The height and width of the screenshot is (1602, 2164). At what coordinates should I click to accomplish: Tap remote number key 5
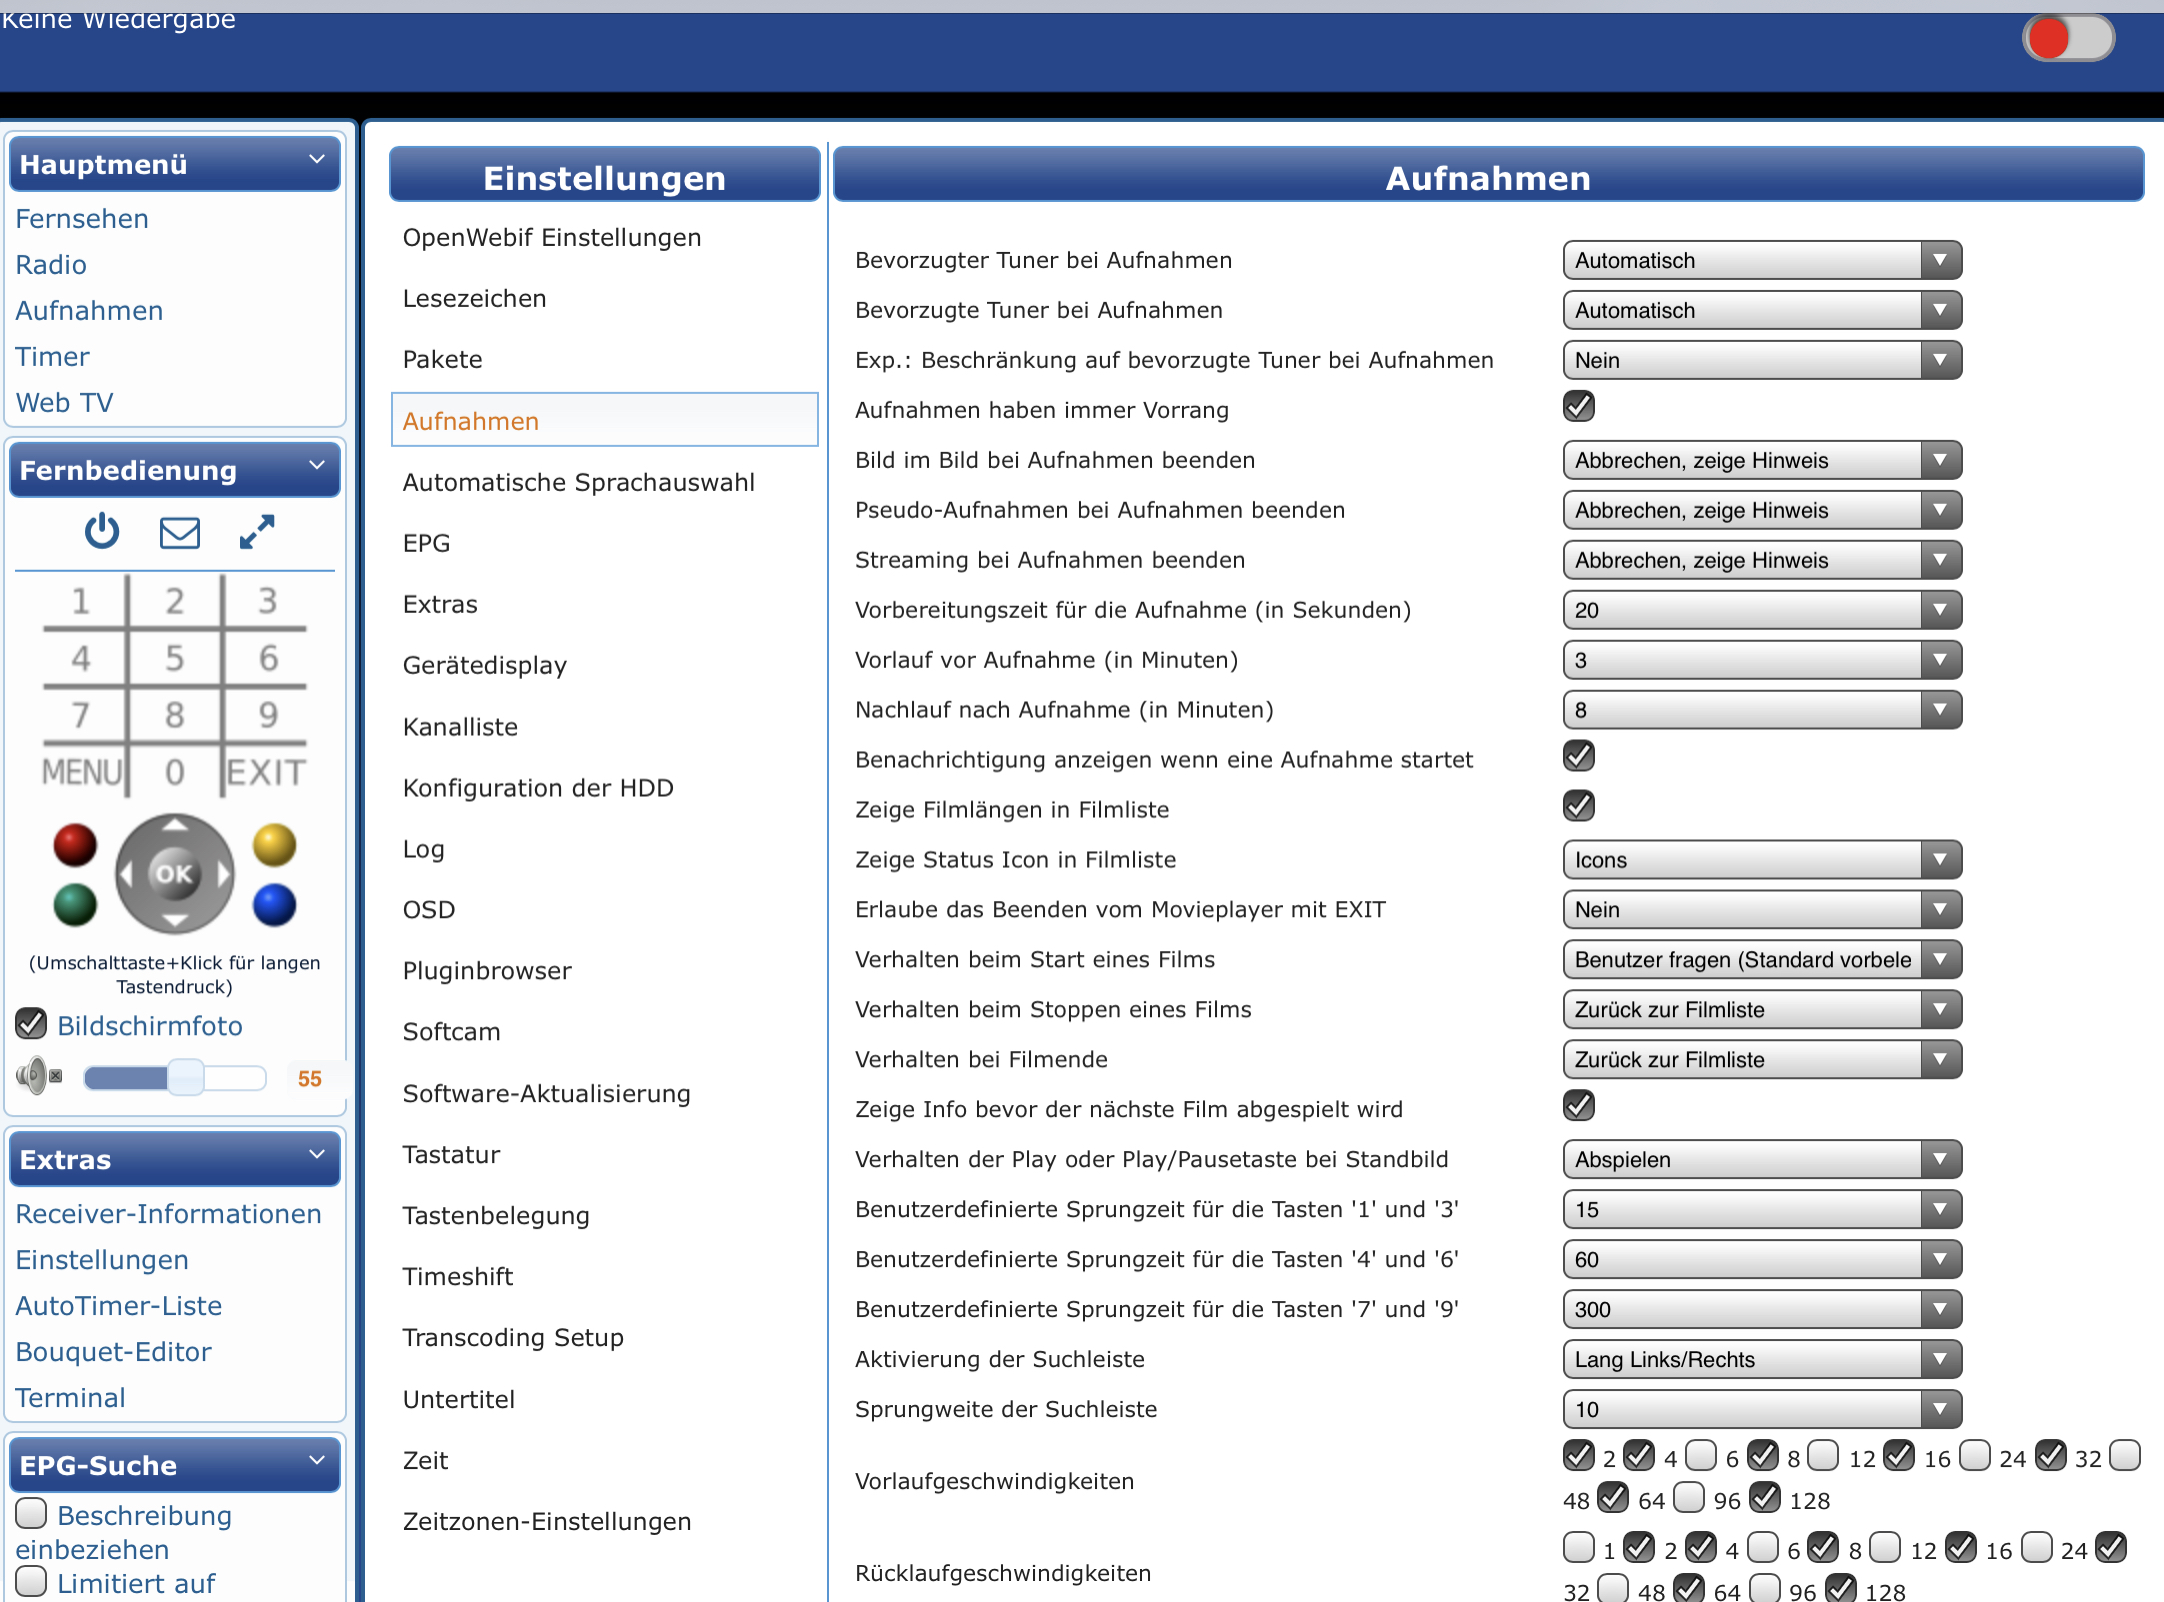tap(175, 658)
